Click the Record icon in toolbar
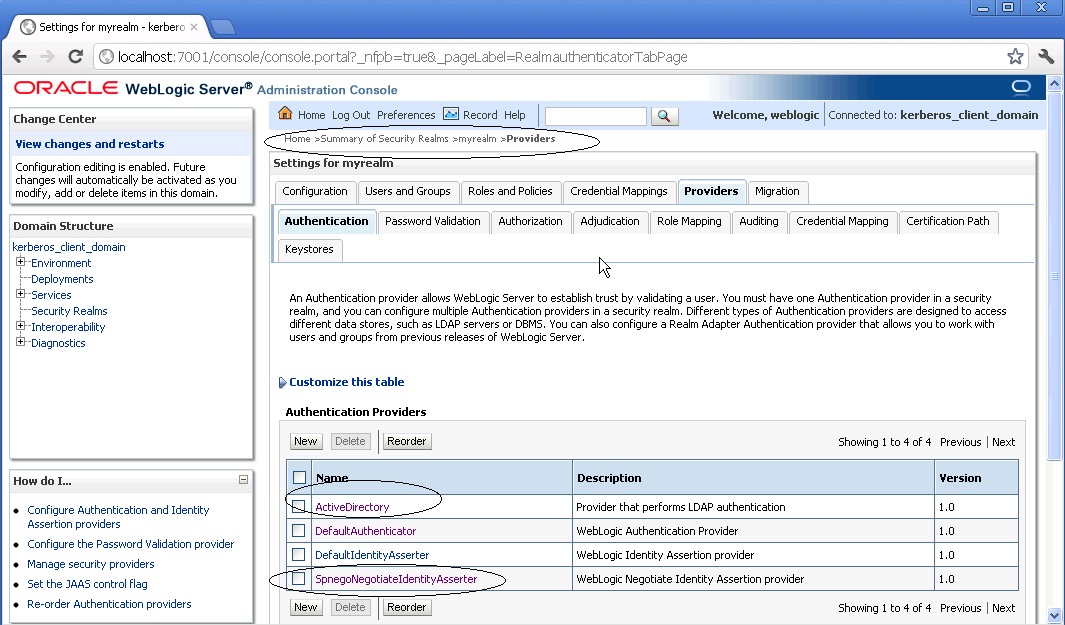This screenshot has height=625, width=1065. (451, 114)
